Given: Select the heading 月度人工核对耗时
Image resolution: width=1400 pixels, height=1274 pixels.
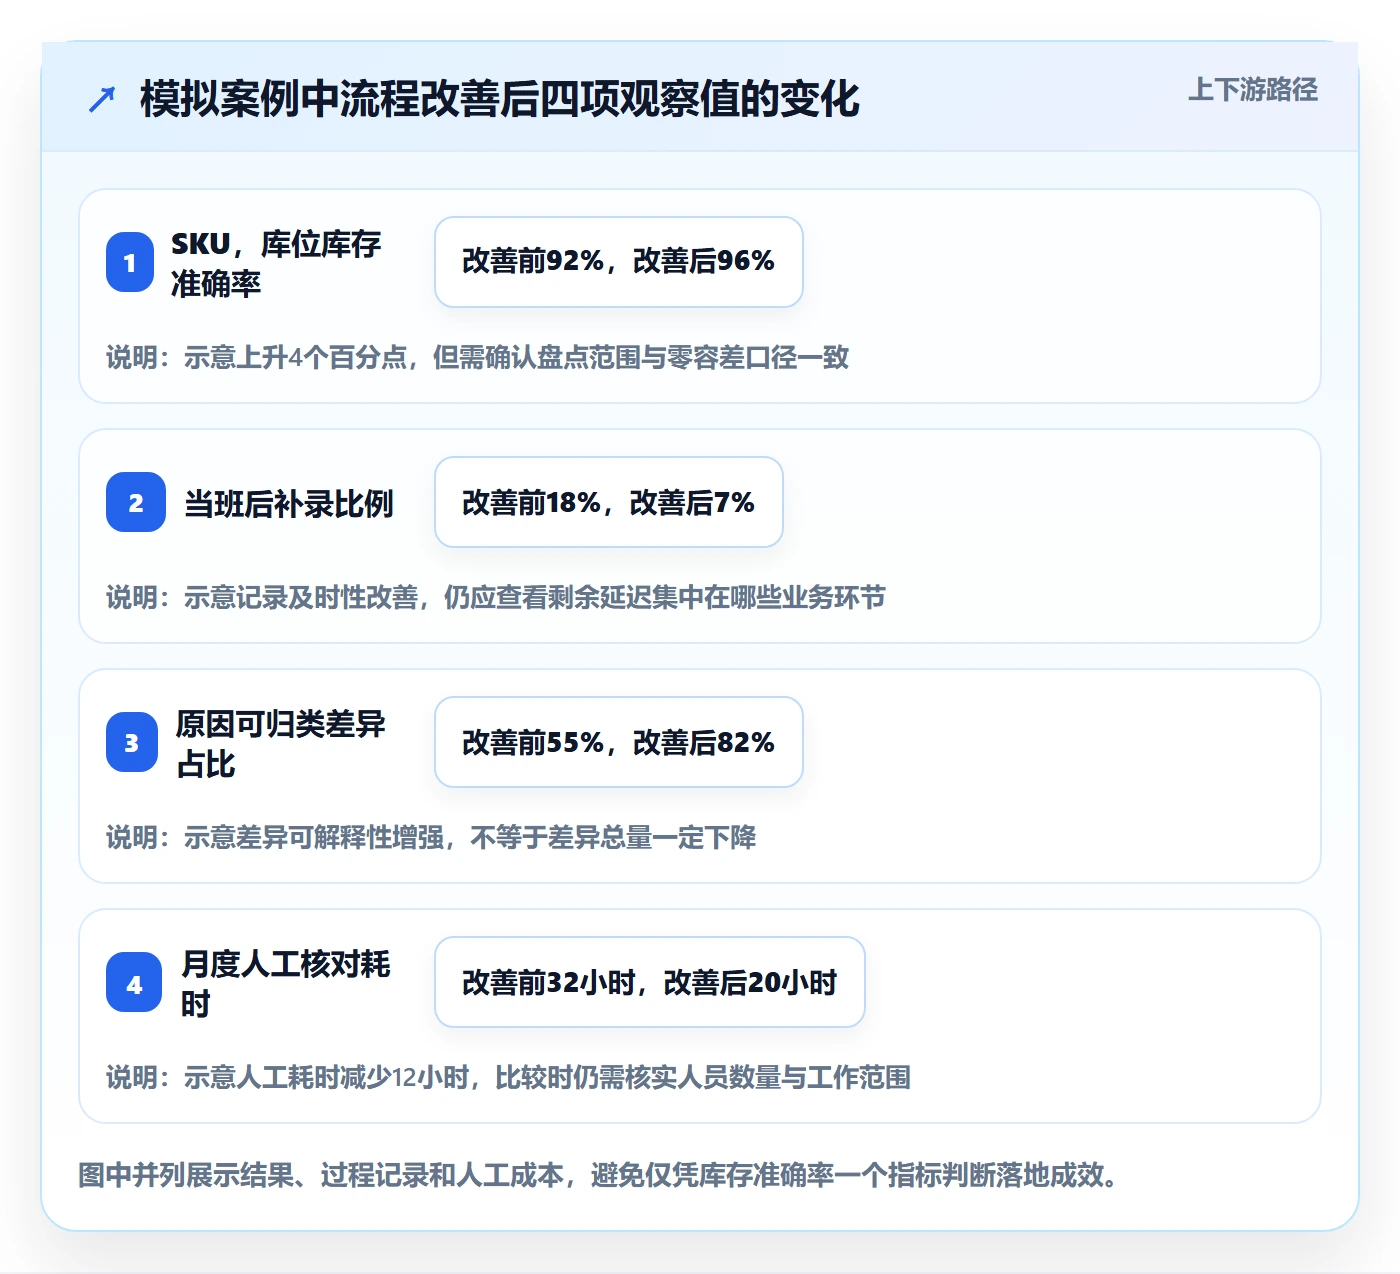Looking at the screenshot, I should pyautogui.click(x=286, y=983).
